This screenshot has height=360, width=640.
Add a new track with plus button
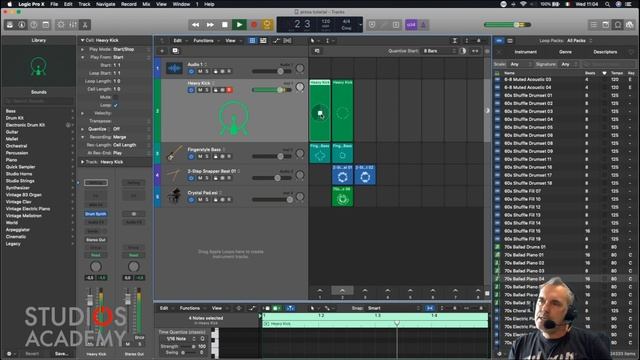point(162,51)
